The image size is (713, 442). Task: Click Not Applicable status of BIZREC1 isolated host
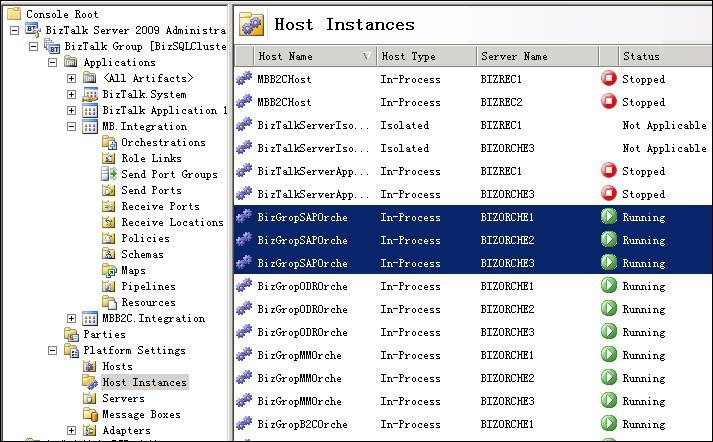tap(664, 126)
